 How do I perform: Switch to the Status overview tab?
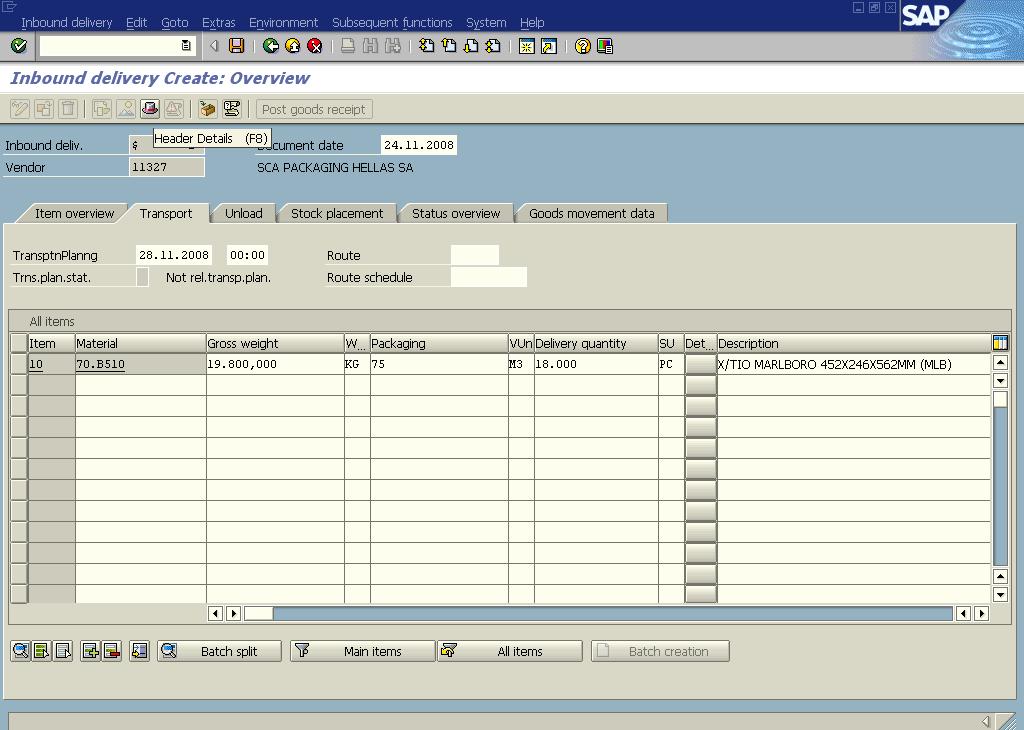(x=456, y=214)
